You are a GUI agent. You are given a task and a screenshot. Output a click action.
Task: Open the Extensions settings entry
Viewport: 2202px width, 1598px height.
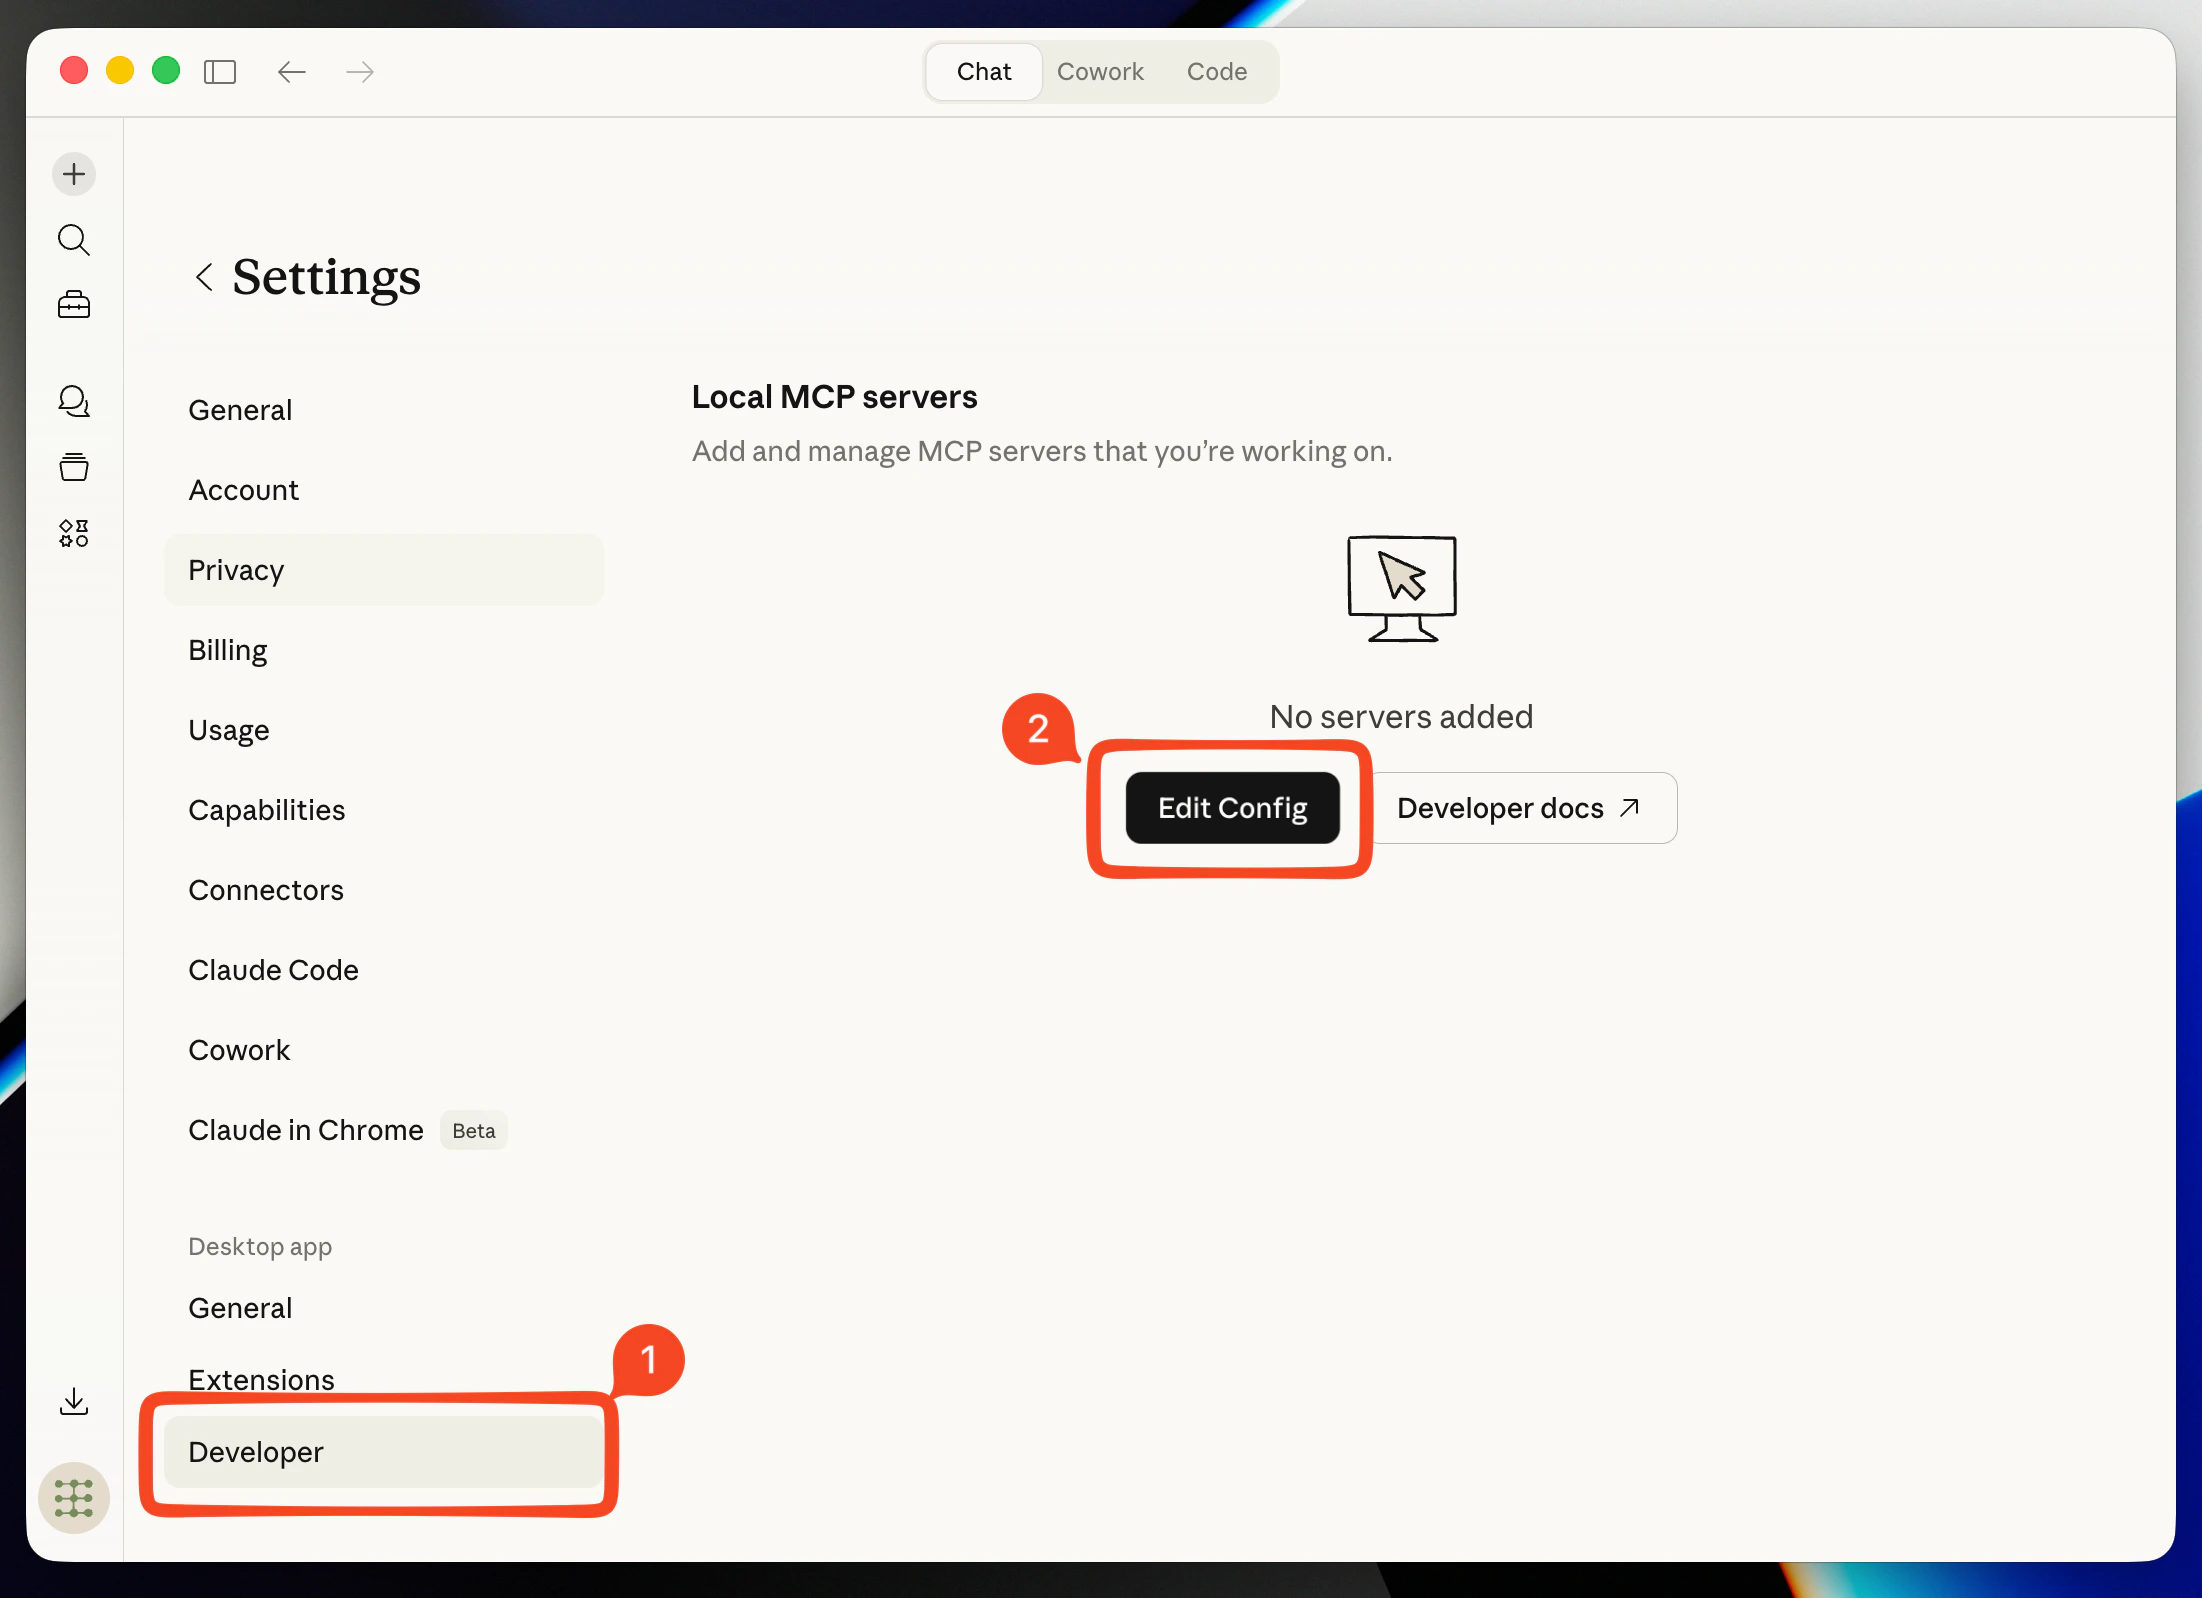coord(261,1379)
